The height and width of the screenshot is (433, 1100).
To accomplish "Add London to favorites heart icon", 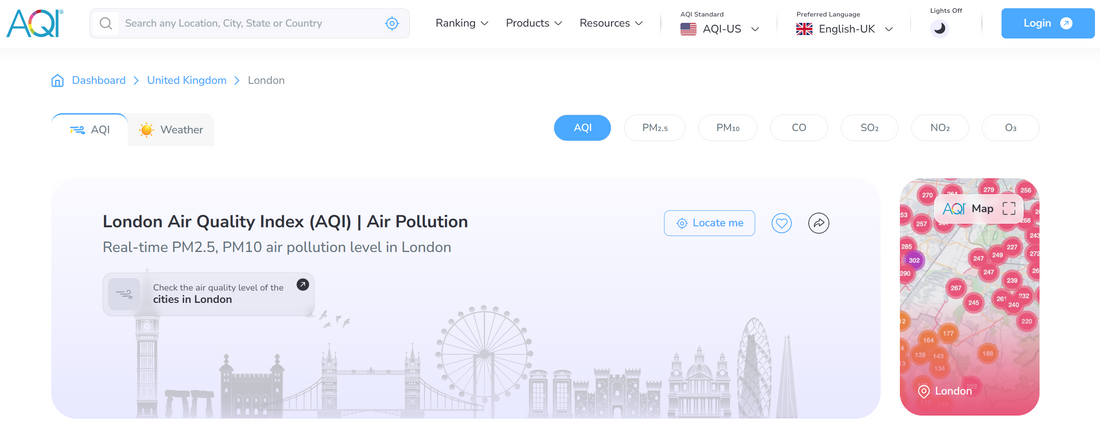I will tap(782, 223).
